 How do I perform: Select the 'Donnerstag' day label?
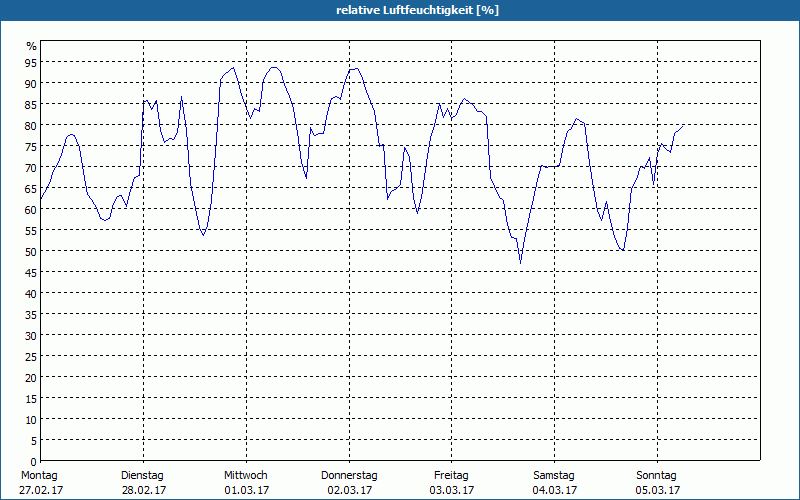pos(349,476)
